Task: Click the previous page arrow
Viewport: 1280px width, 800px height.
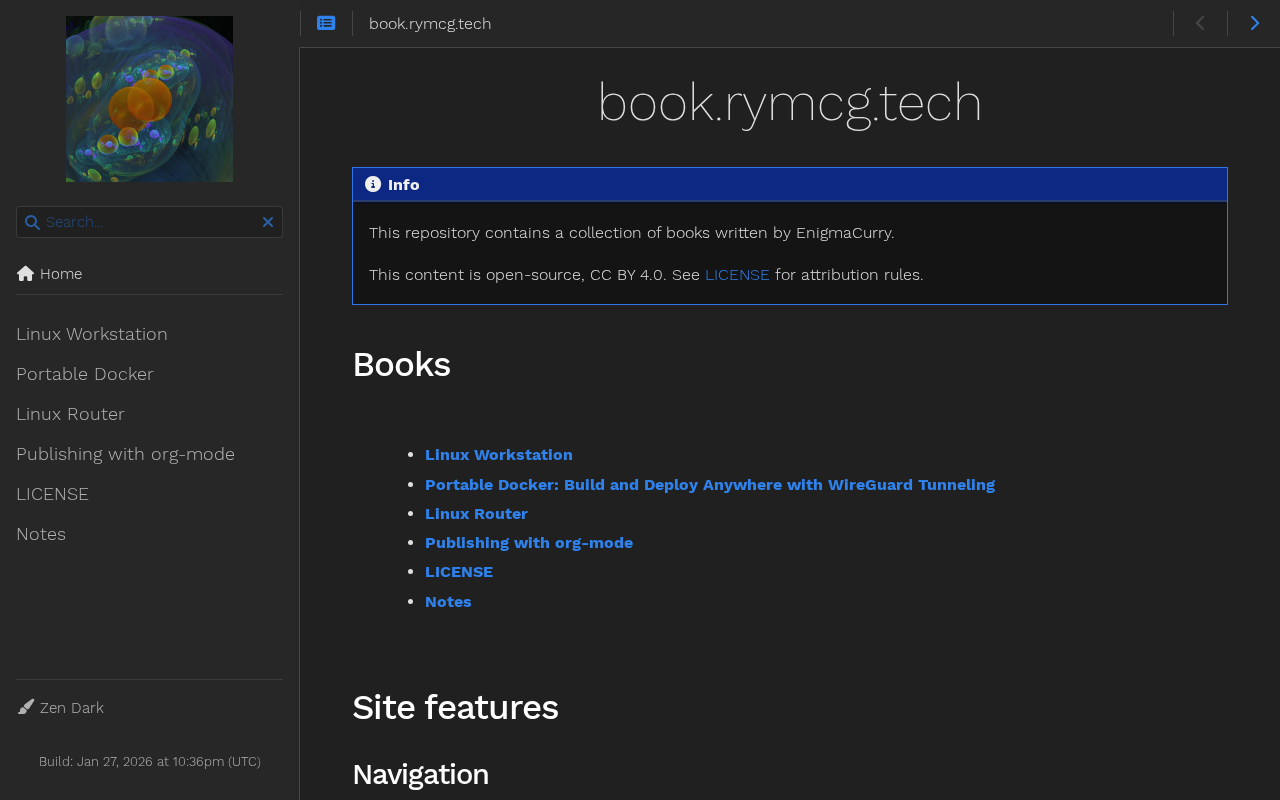Action: pos(1200,23)
